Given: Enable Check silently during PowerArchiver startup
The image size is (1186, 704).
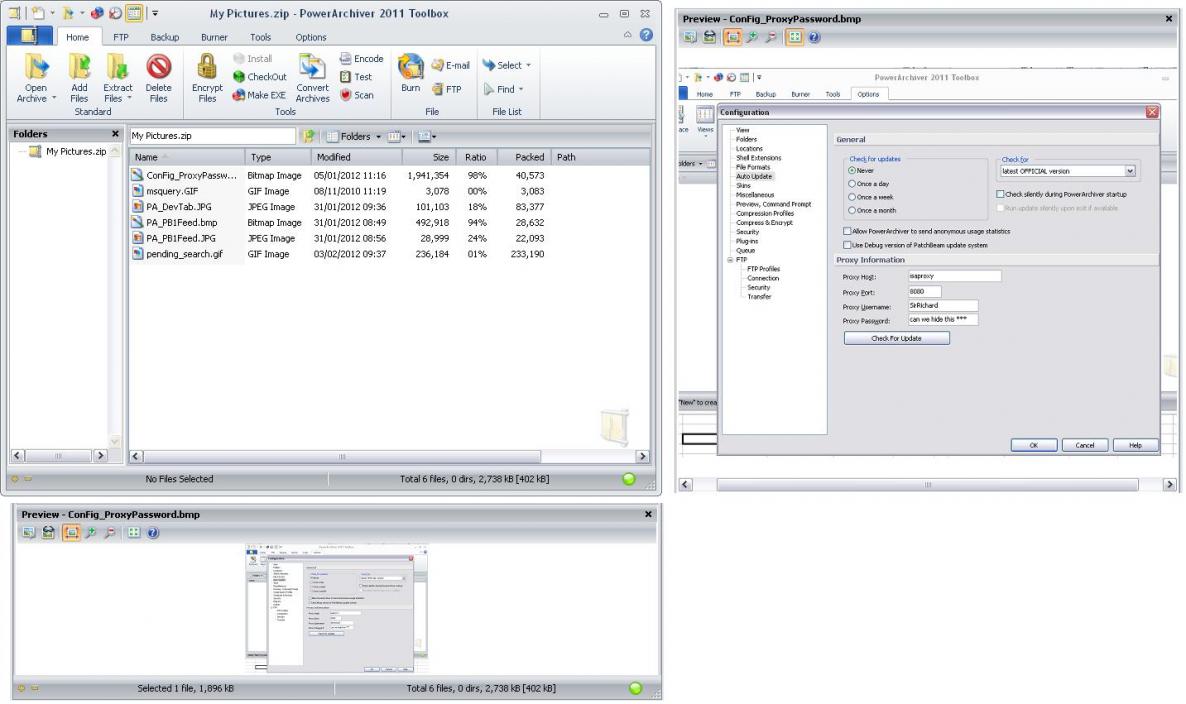Looking at the screenshot, I should point(1000,194).
